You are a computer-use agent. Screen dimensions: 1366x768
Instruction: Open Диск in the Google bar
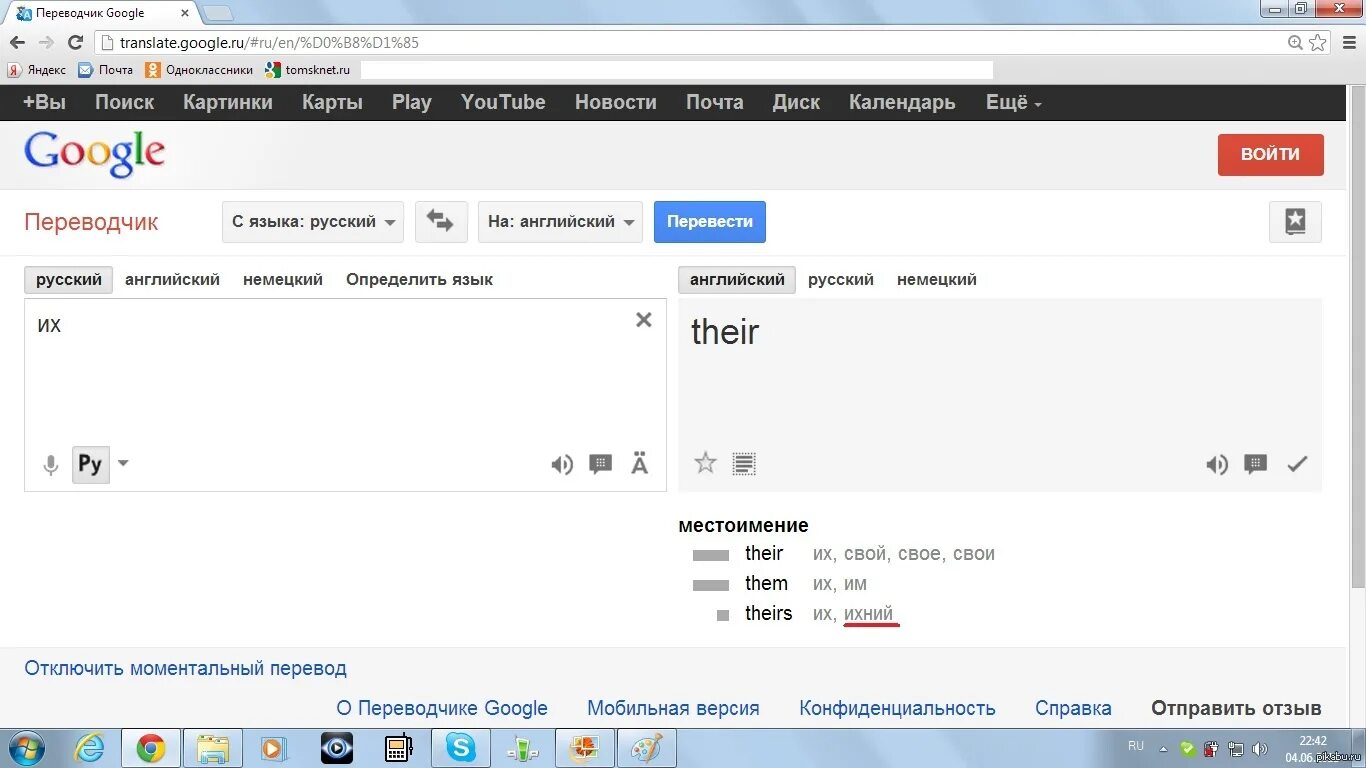click(x=796, y=102)
